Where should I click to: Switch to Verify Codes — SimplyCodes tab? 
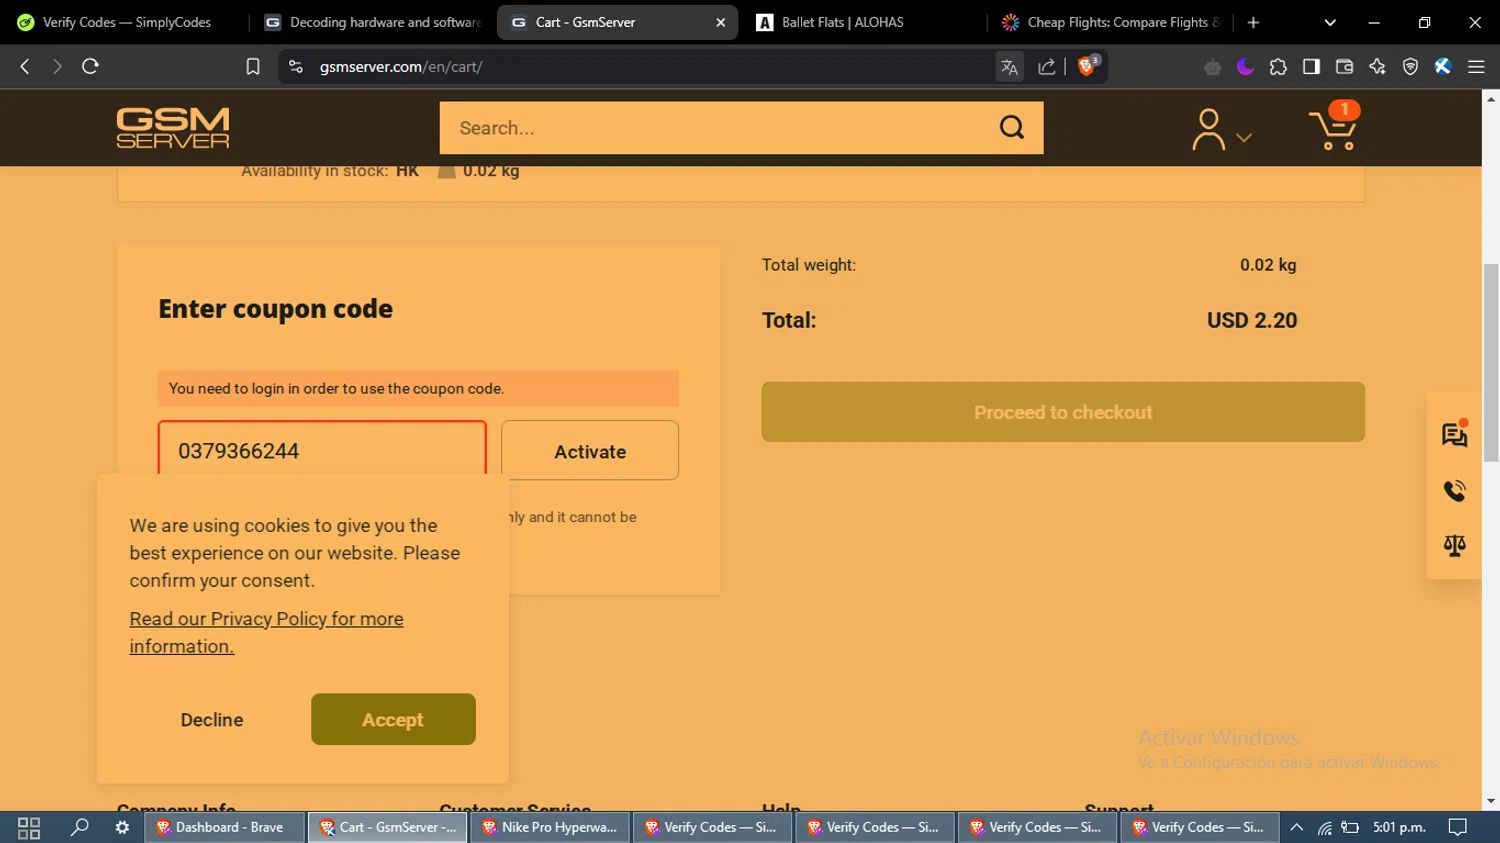pyautogui.click(x=125, y=22)
